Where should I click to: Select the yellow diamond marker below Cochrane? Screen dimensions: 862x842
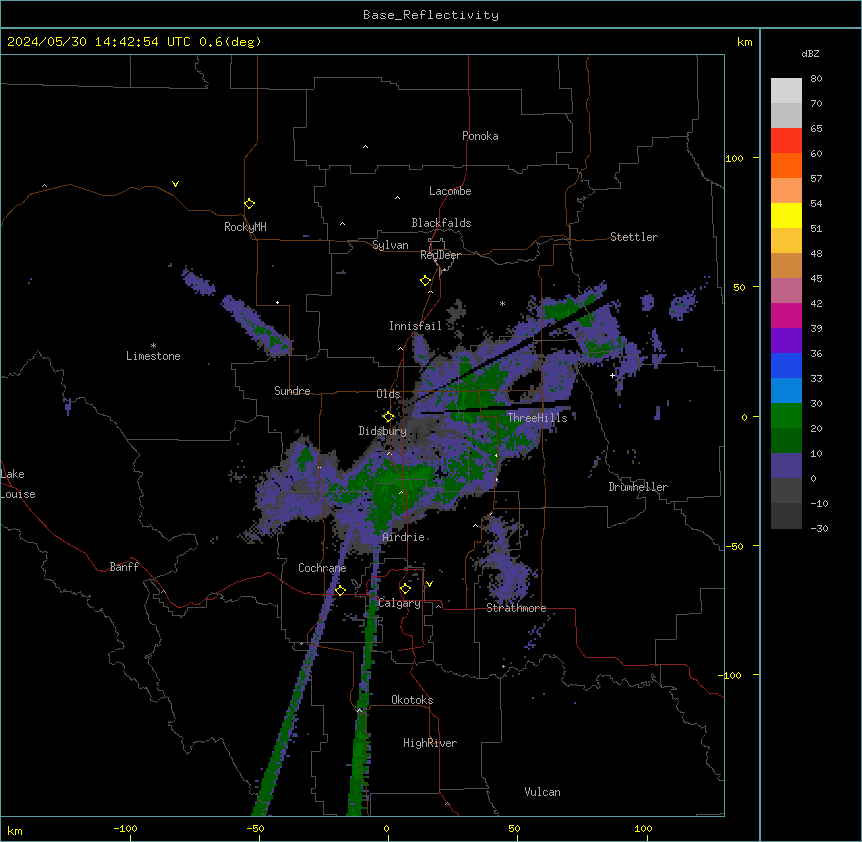click(340, 590)
